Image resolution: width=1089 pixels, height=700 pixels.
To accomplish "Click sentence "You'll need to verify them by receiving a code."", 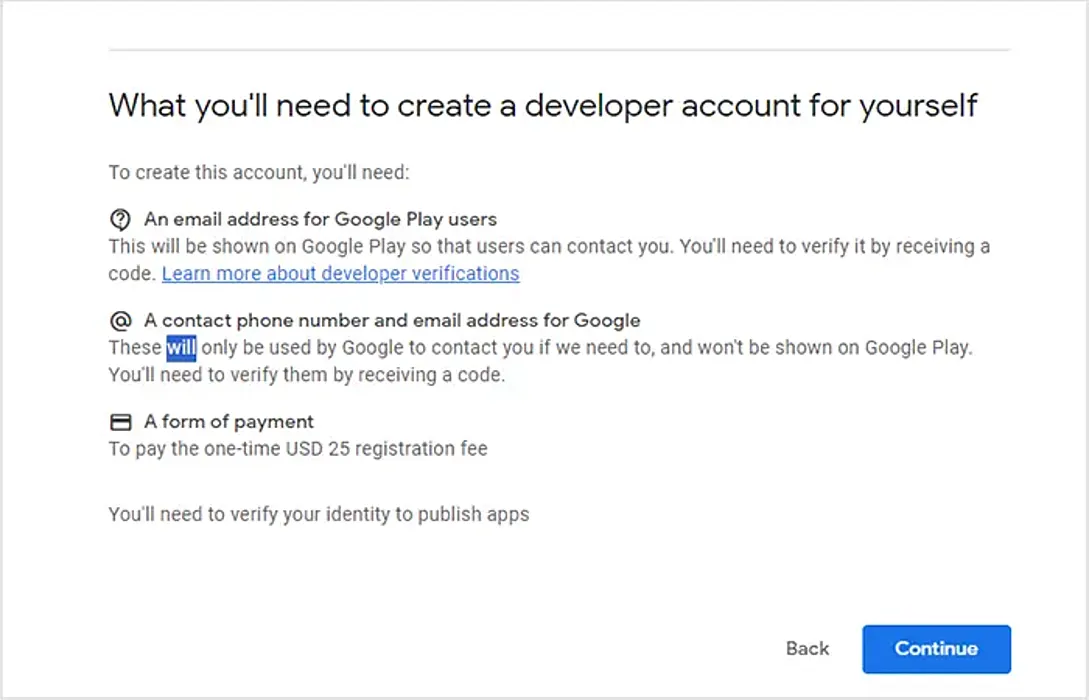I will click(x=307, y=375).
